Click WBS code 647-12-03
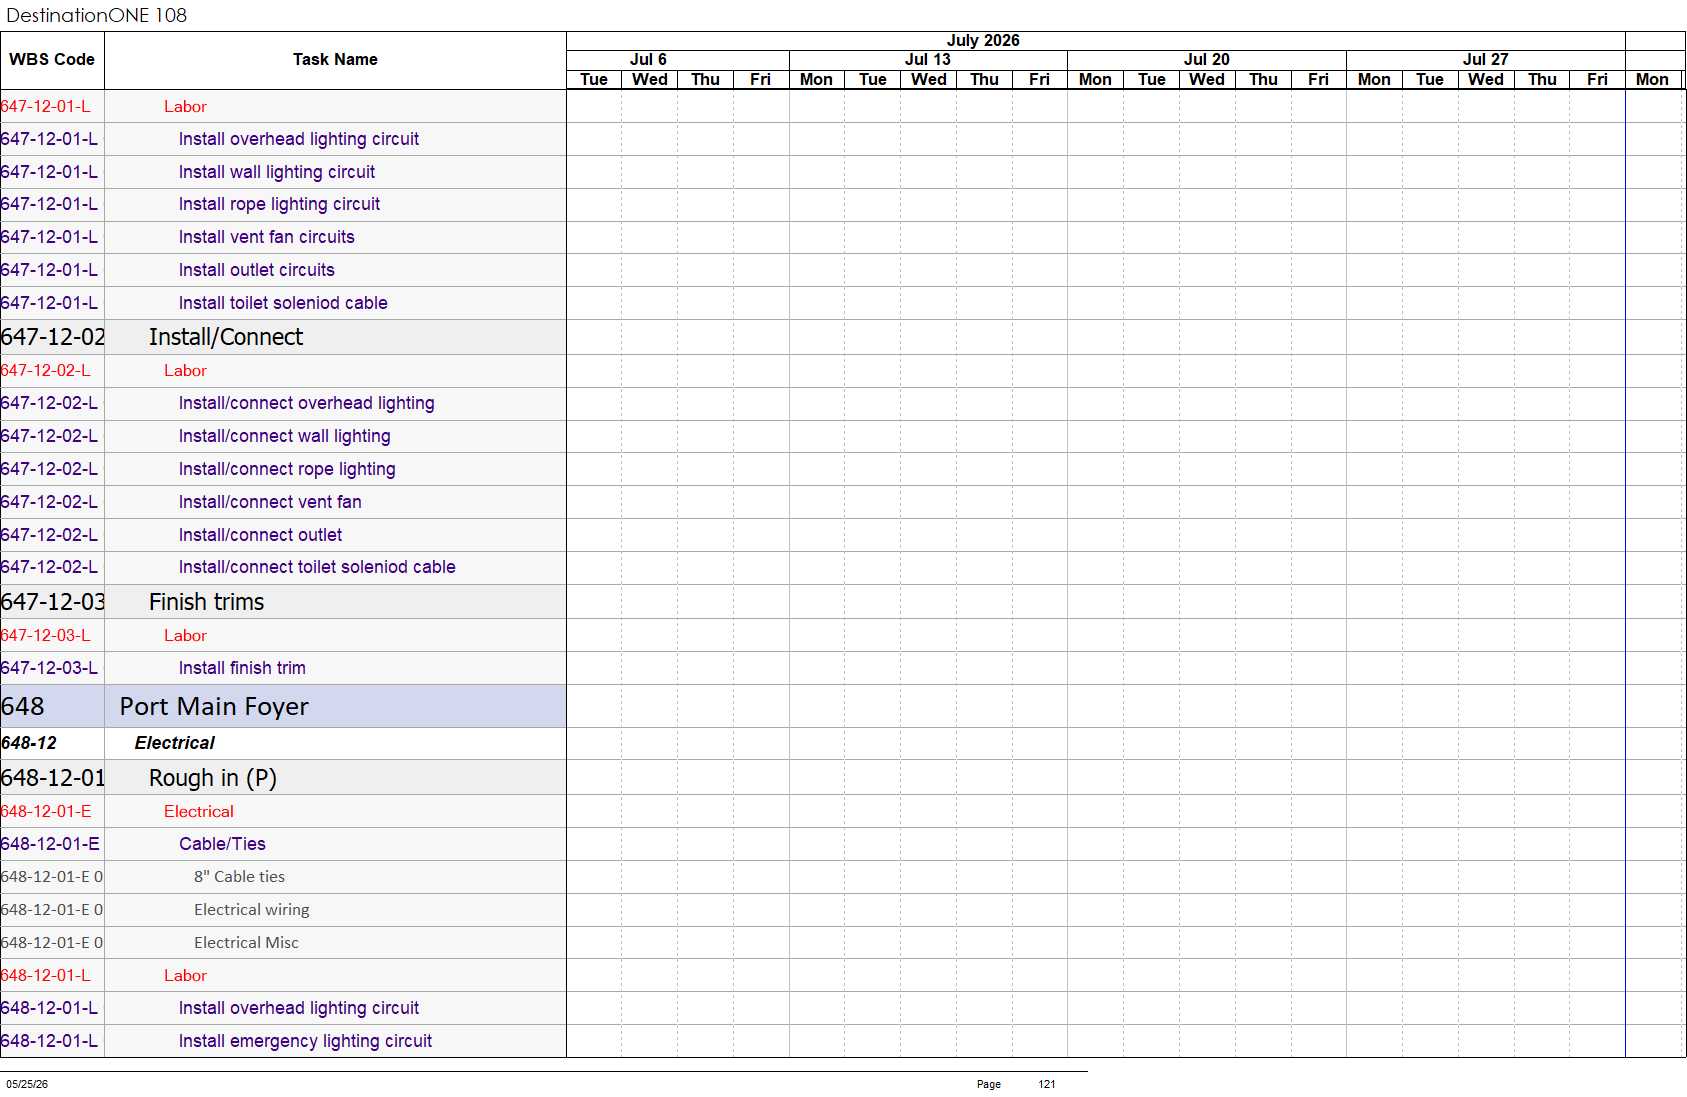This screenshot has height=1097, width=1687. pos(52,602)
